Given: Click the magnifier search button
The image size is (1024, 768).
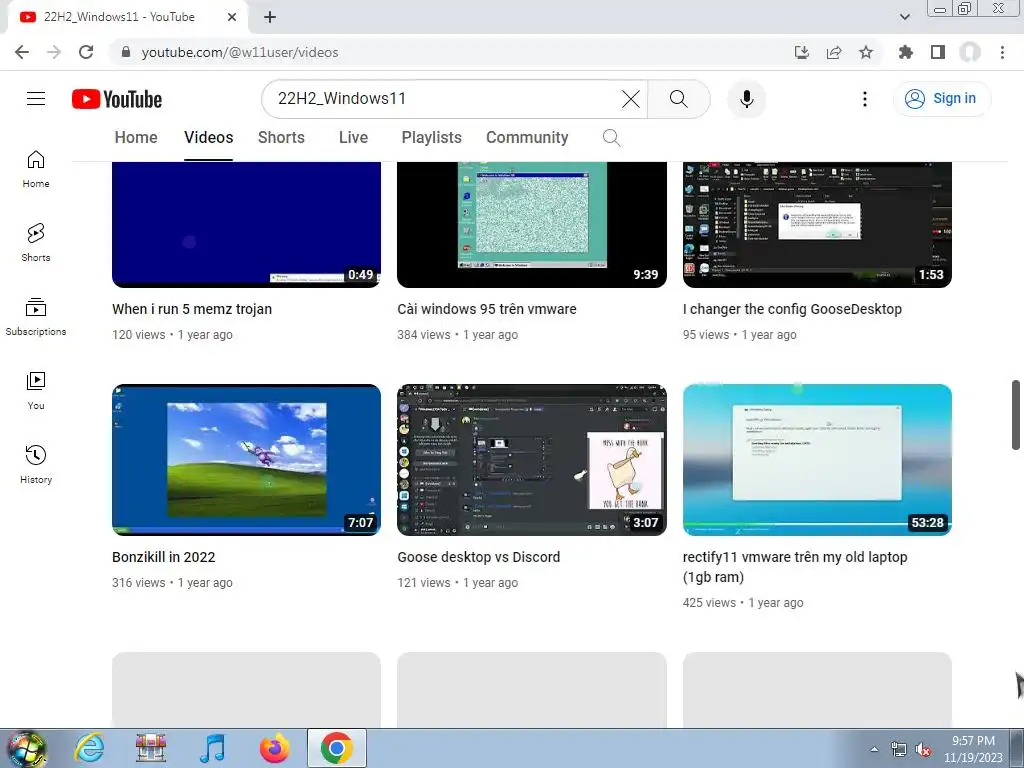Looking at the screenshot, I should (679, 99).
